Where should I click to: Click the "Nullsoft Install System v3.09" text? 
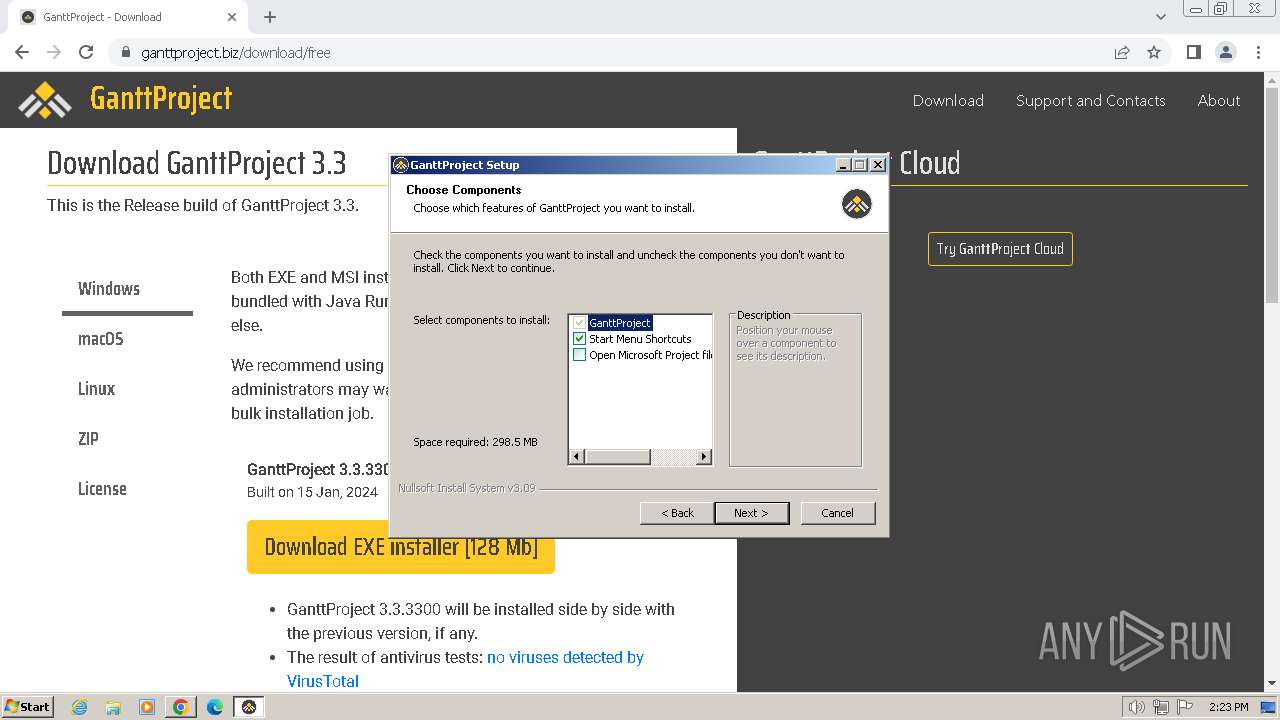pos(467,488)
